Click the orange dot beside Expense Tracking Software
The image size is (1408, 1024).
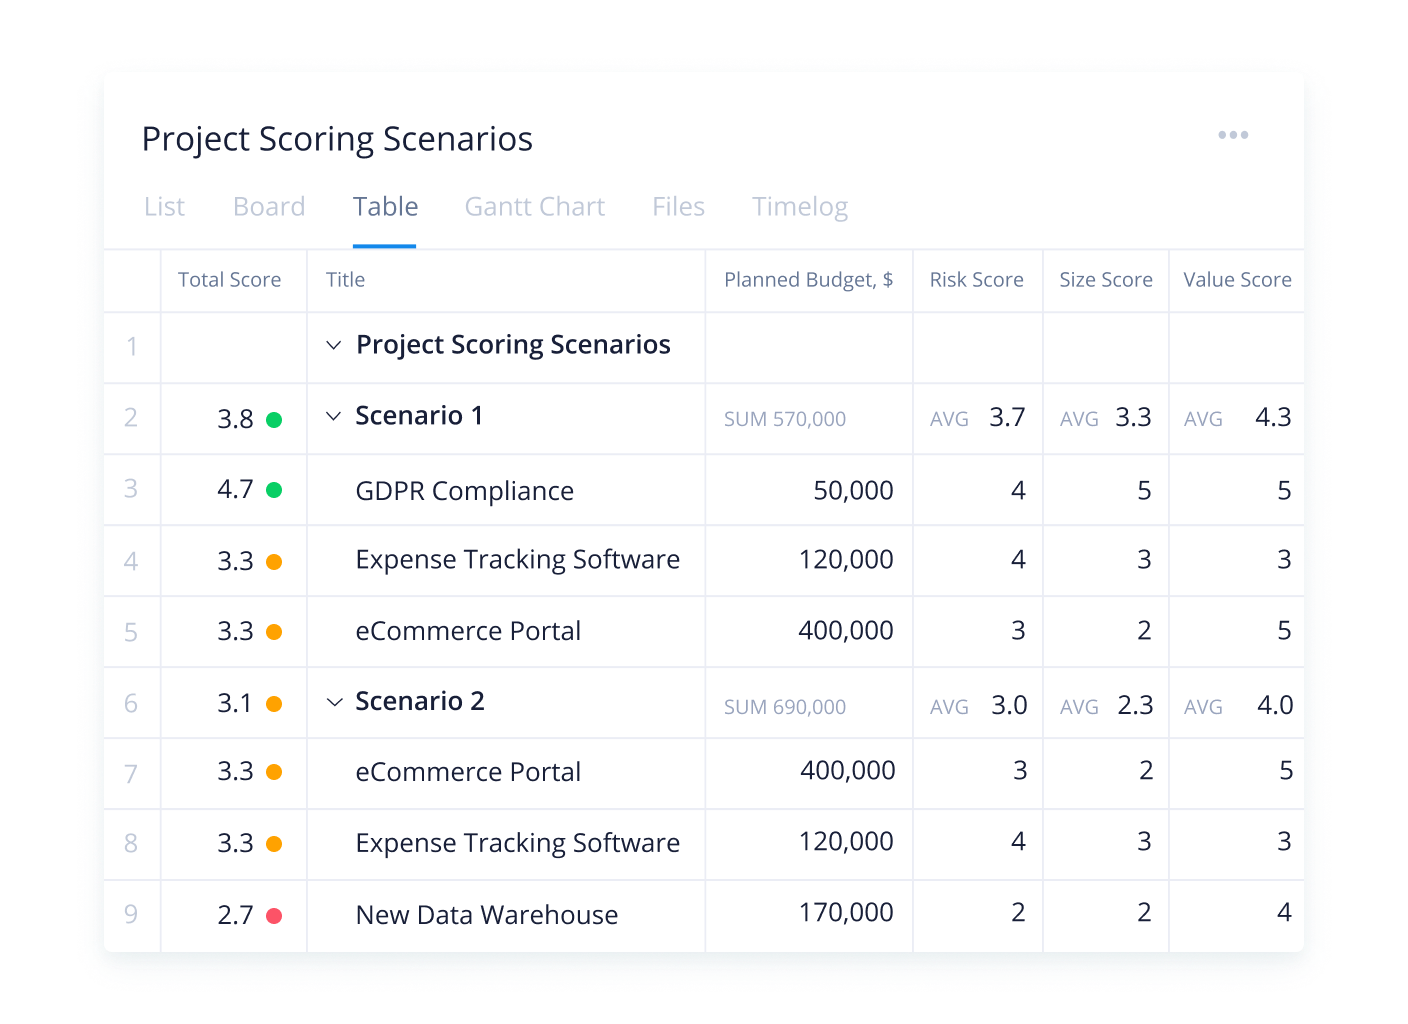[x=275, y=561]
